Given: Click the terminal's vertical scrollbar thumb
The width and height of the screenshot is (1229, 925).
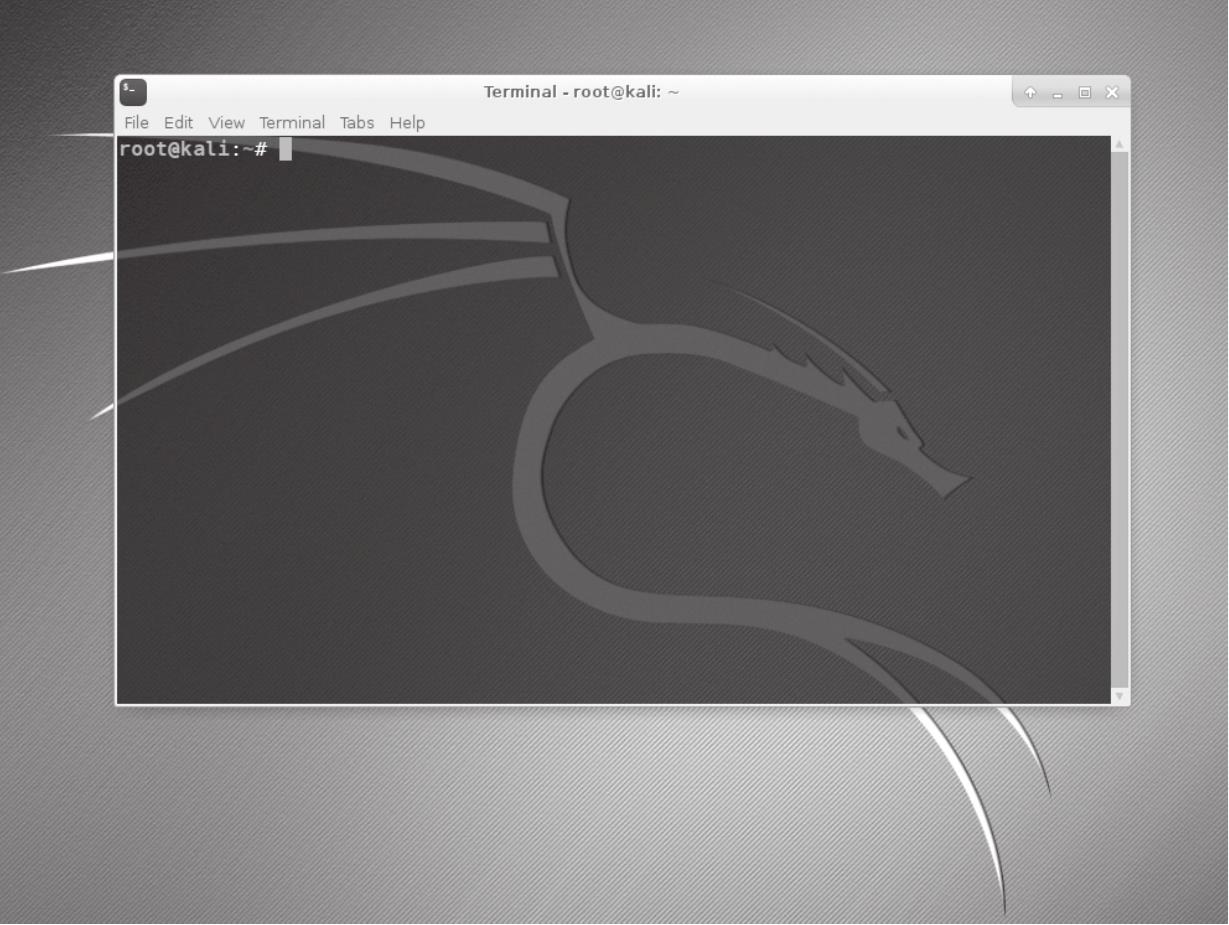Looking at the screenshot, I should point(1119,420).
